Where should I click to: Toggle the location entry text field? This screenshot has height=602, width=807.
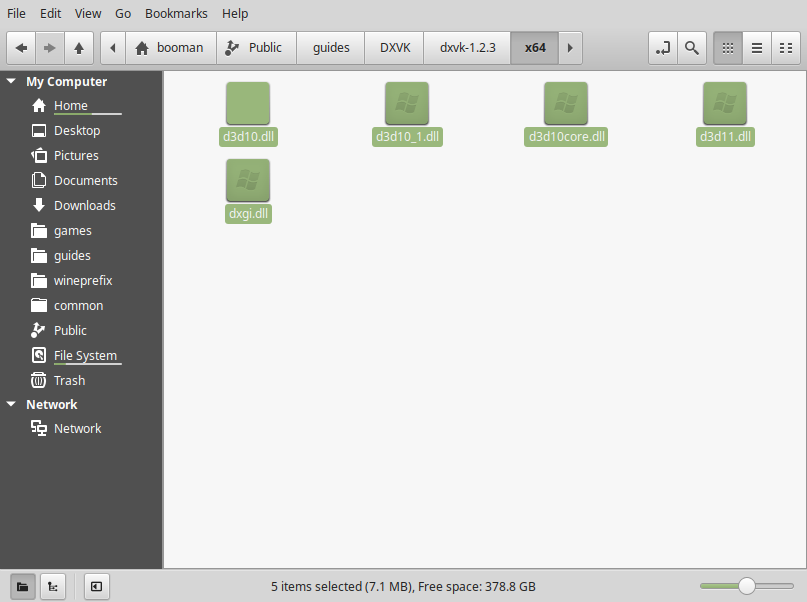tap(663, 48)
